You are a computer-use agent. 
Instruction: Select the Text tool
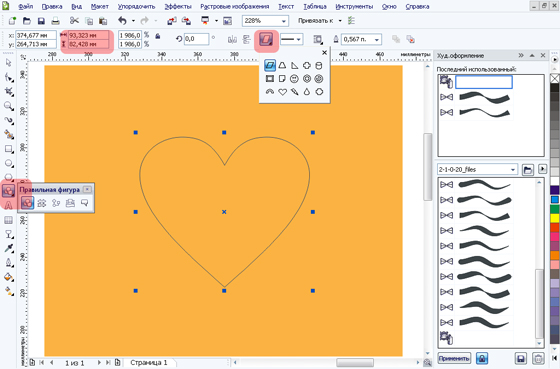click(x=9, y=205)
